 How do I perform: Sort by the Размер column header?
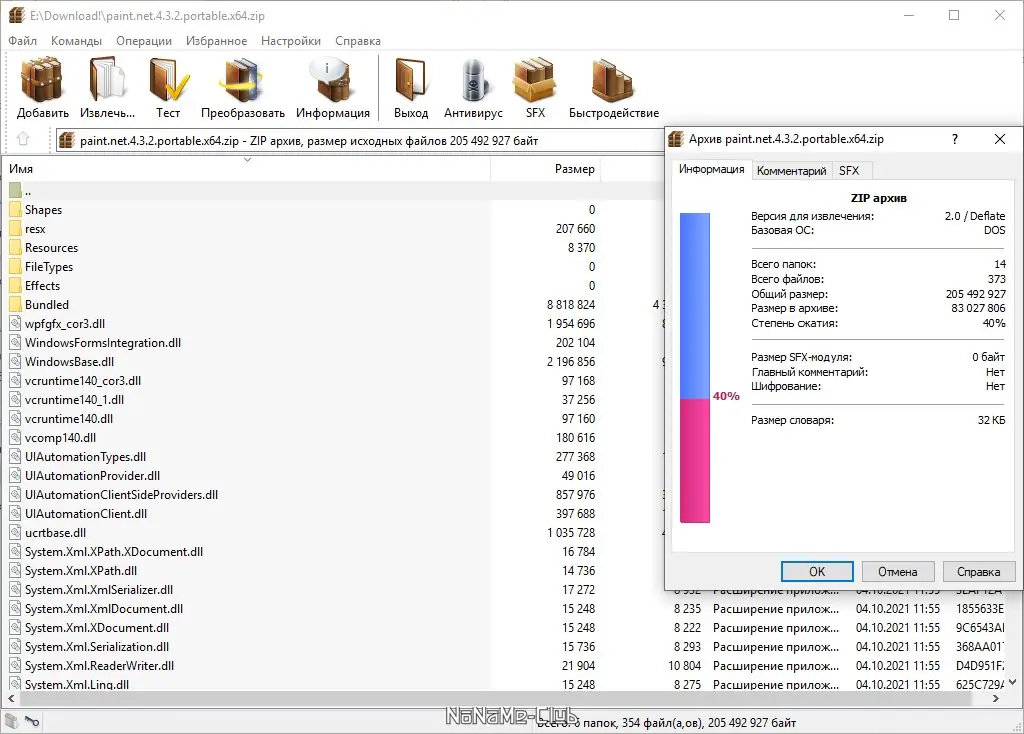point(545,168)
